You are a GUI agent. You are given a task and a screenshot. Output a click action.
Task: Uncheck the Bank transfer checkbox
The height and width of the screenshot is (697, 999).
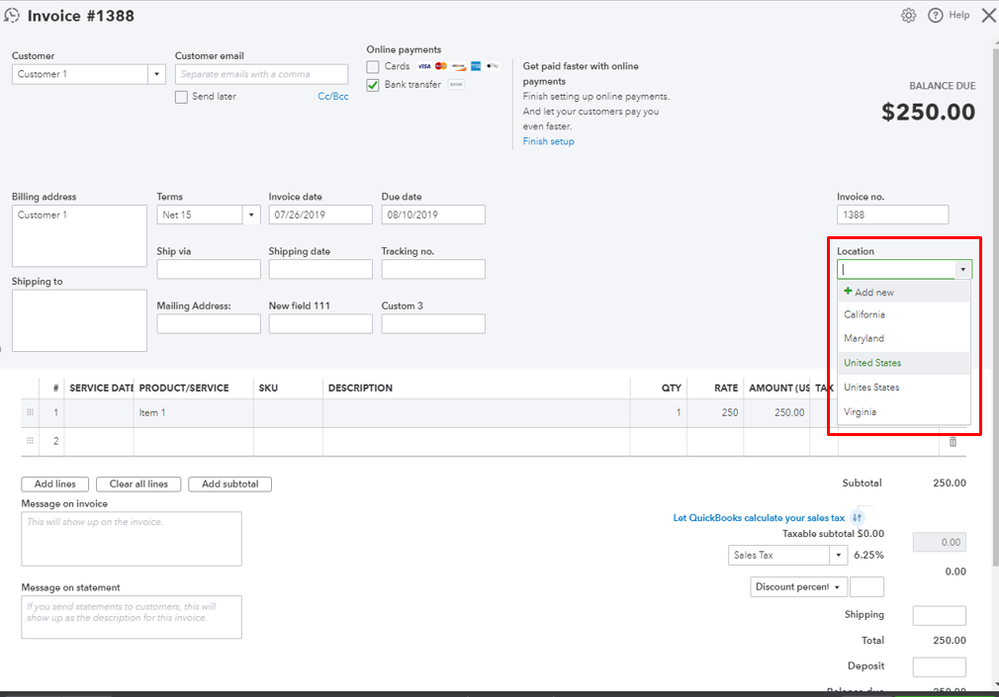point(373,85)
